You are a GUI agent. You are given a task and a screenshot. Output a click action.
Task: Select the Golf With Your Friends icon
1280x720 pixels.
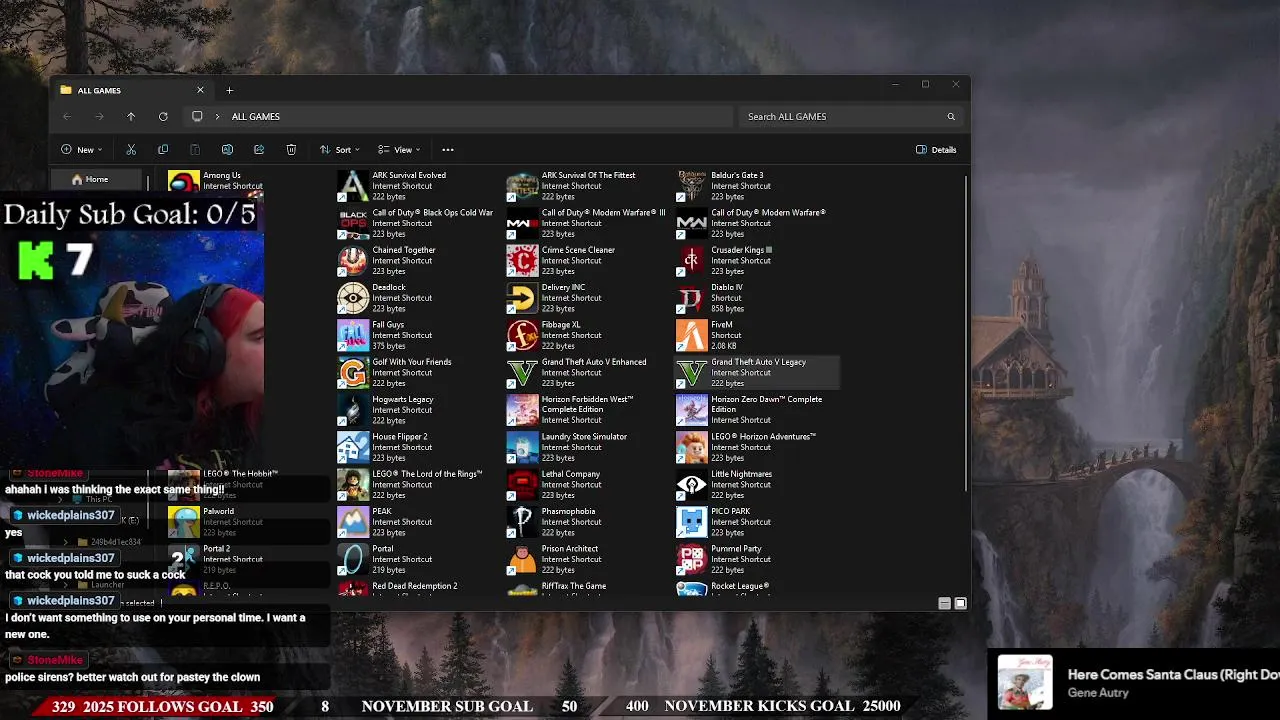[x=352, y=373]
